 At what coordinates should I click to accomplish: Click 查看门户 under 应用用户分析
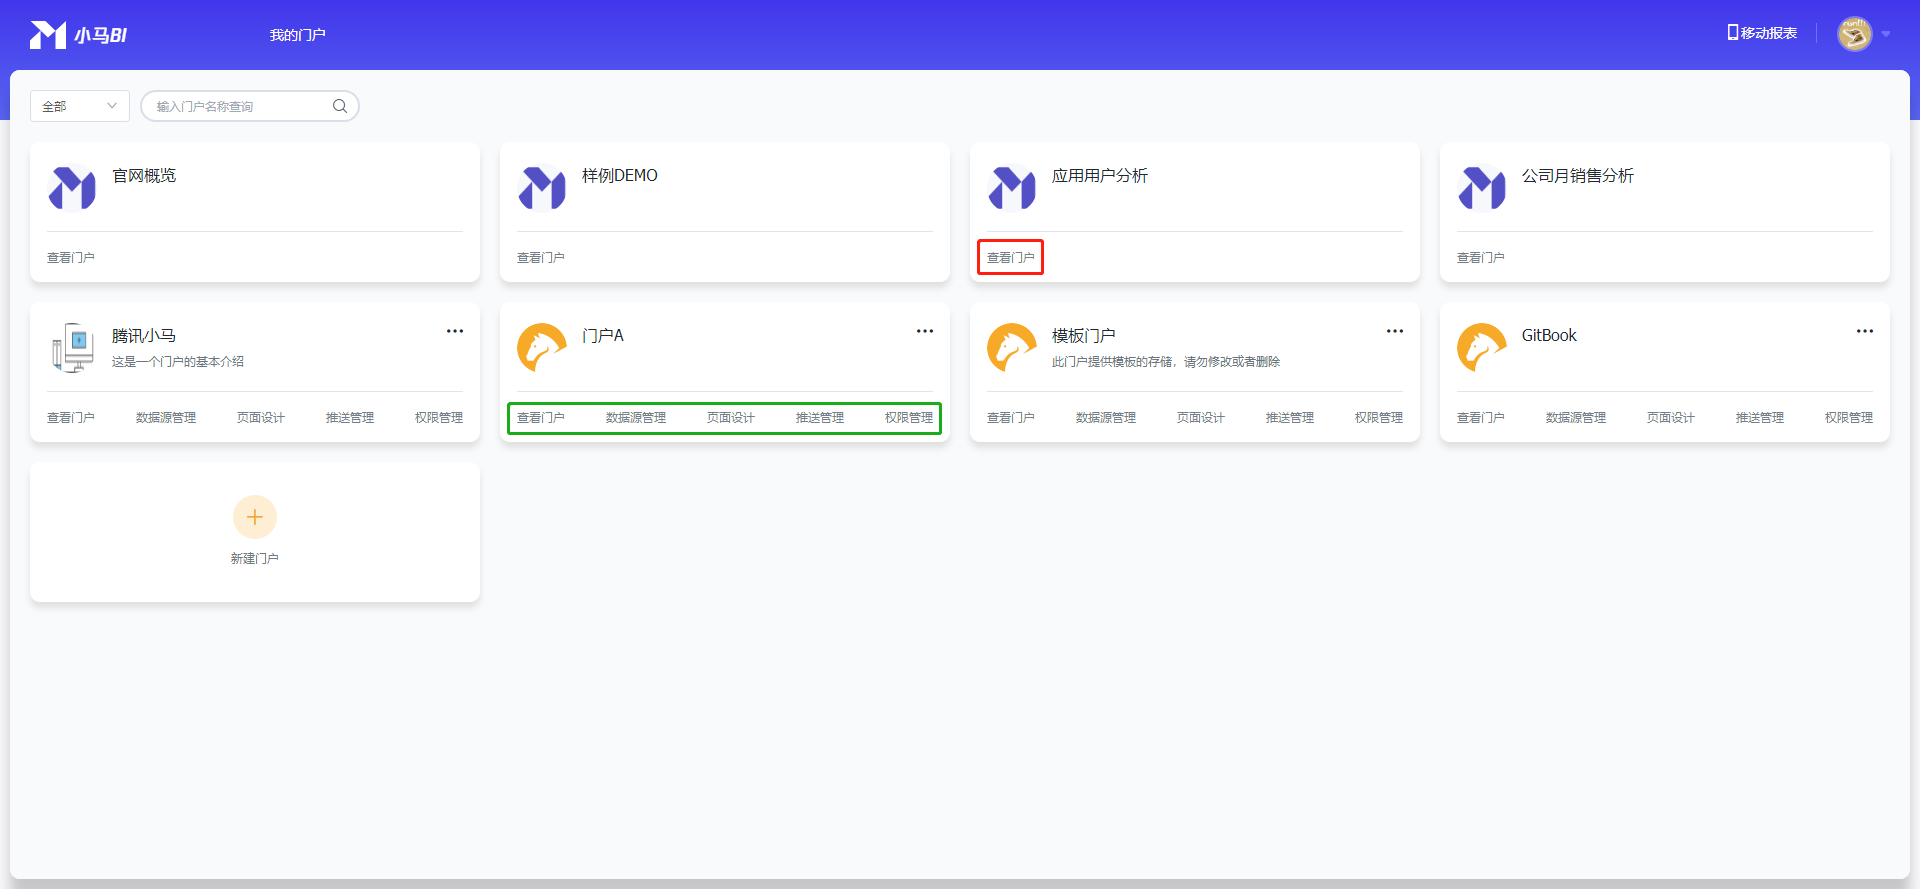point(1010,258)
